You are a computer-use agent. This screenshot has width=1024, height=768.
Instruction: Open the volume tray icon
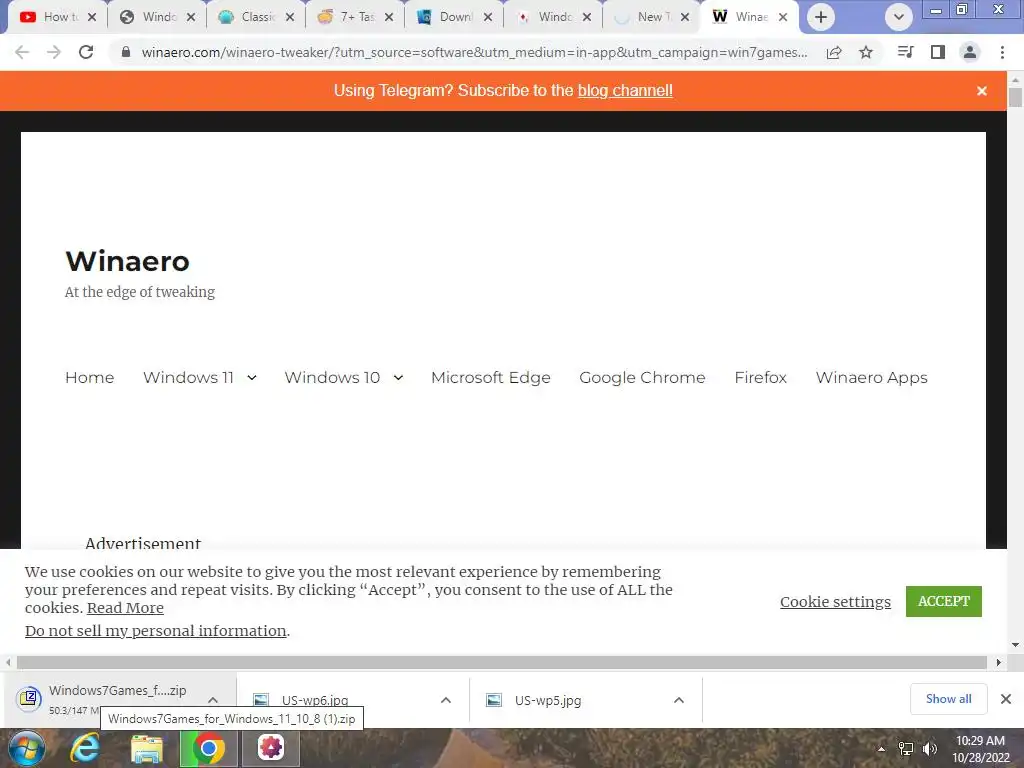click(929, 749)
